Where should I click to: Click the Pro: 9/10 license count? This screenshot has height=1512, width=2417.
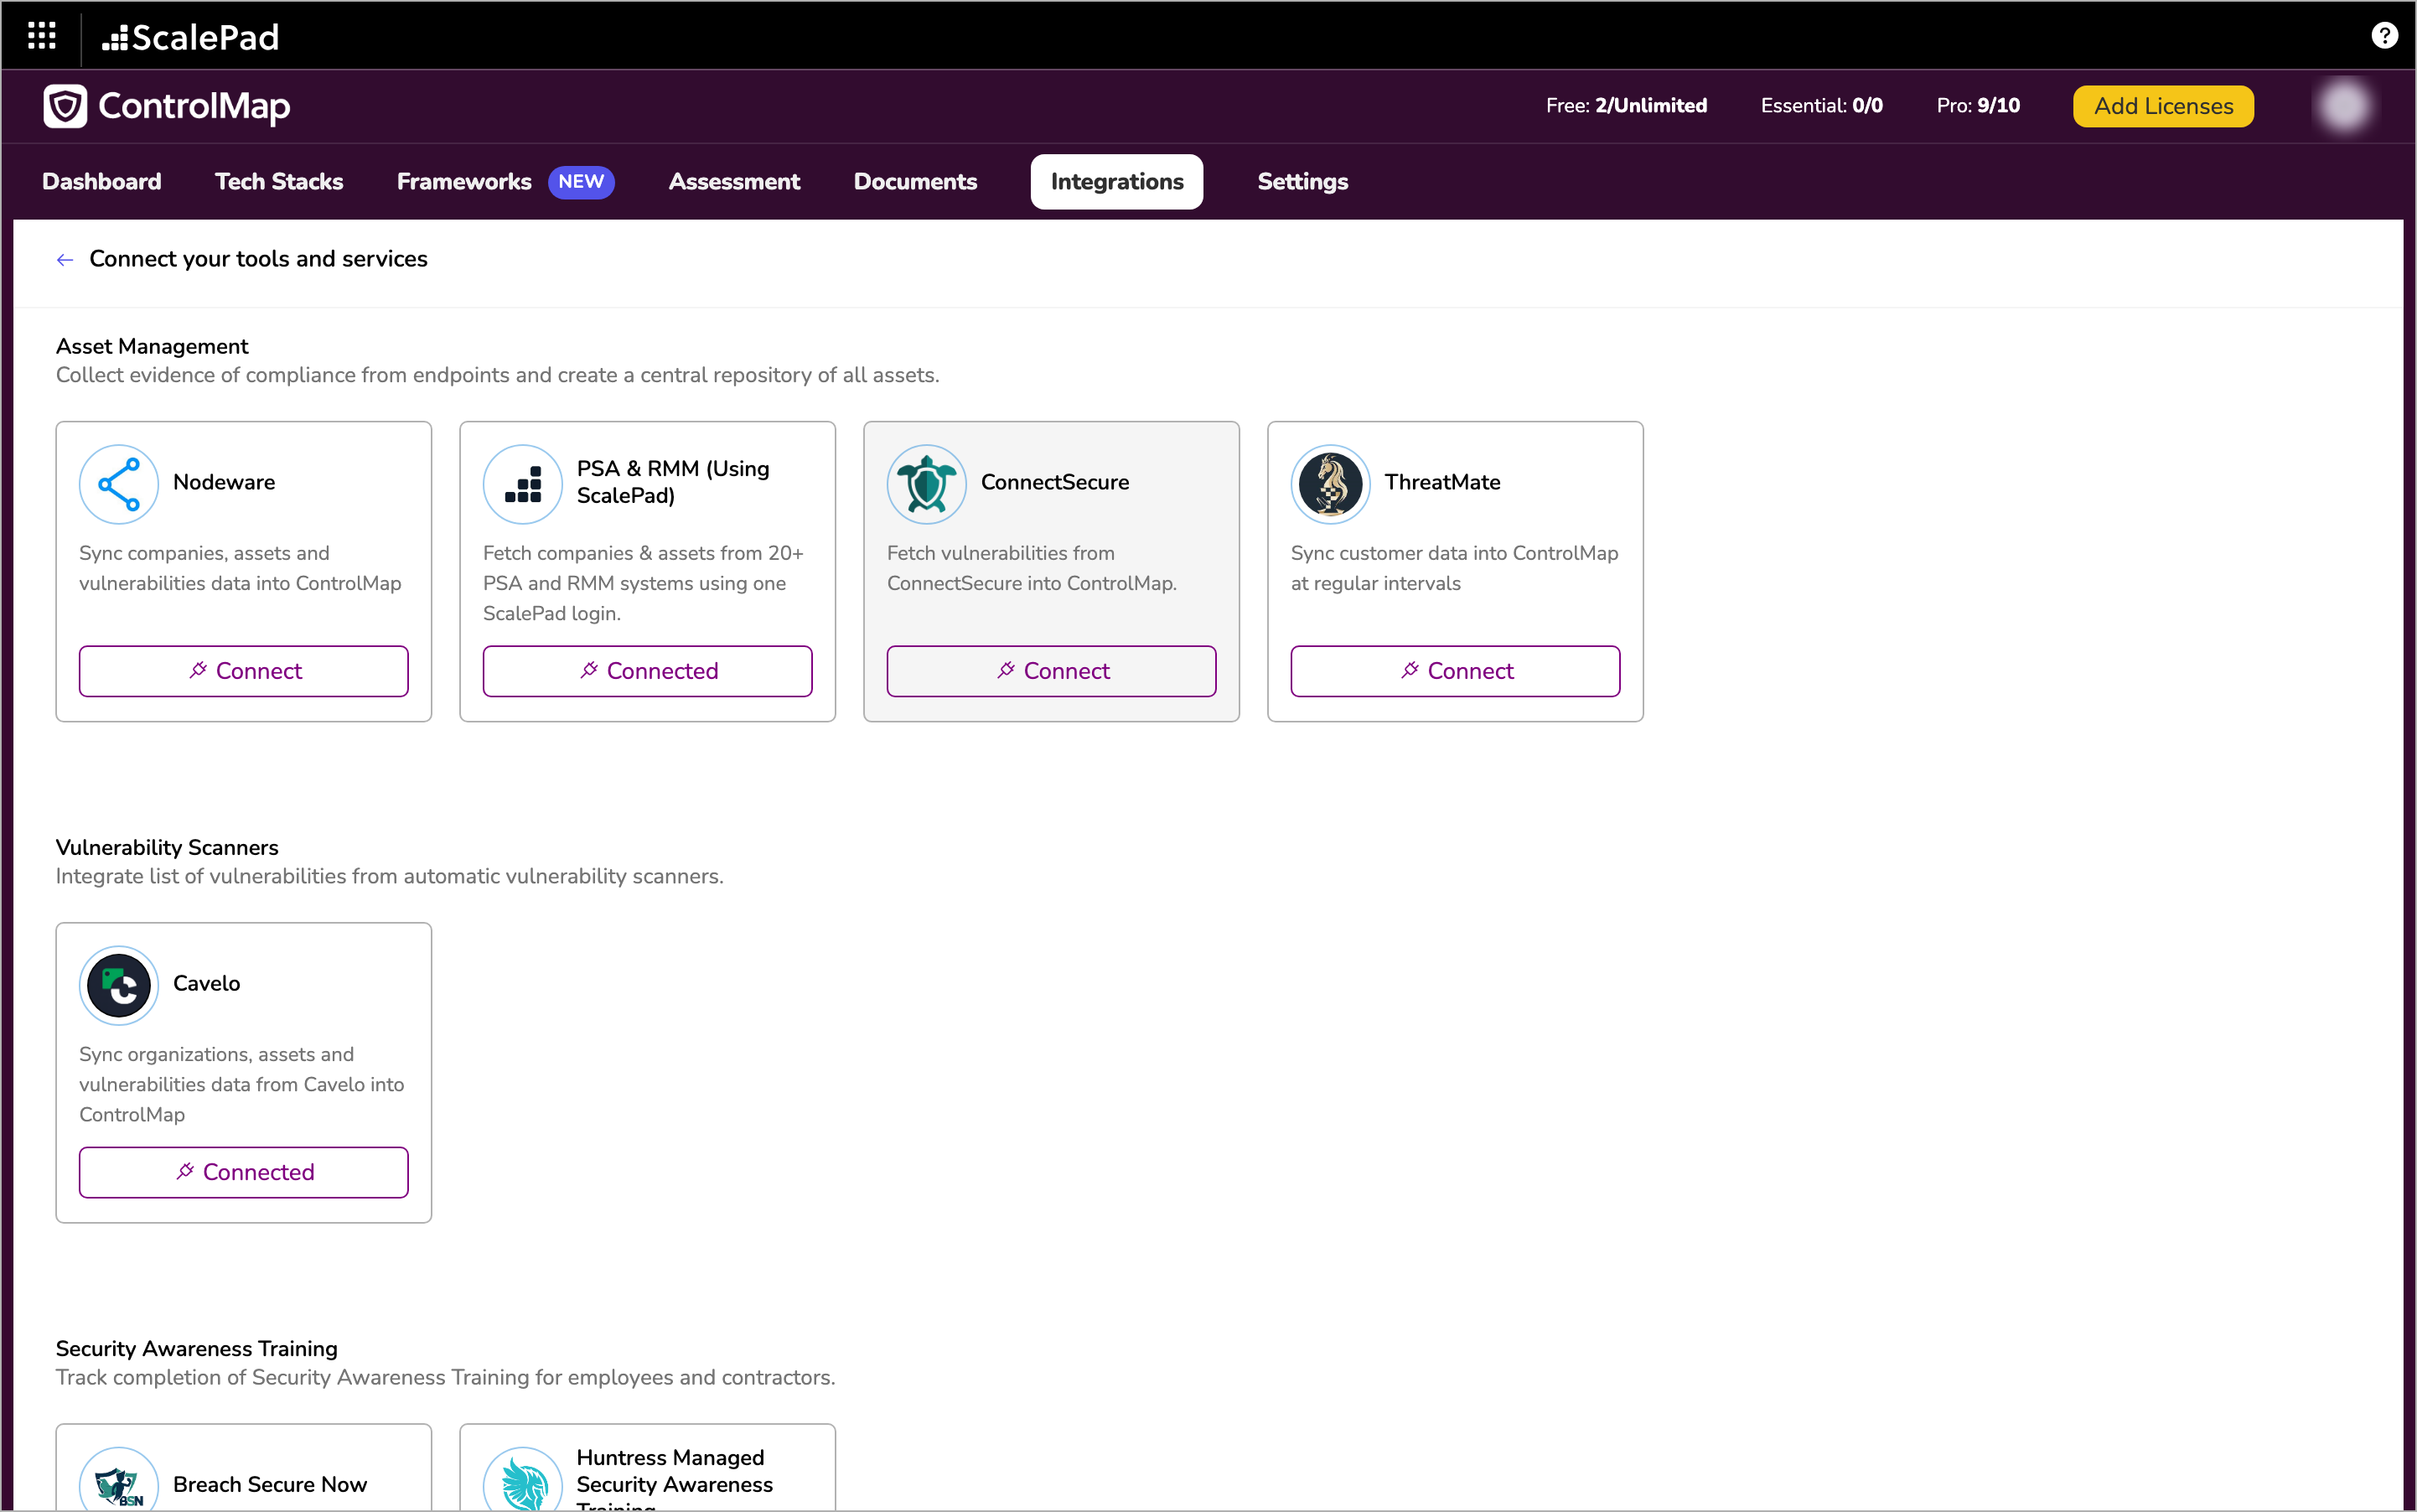(x=1978, y=106)
